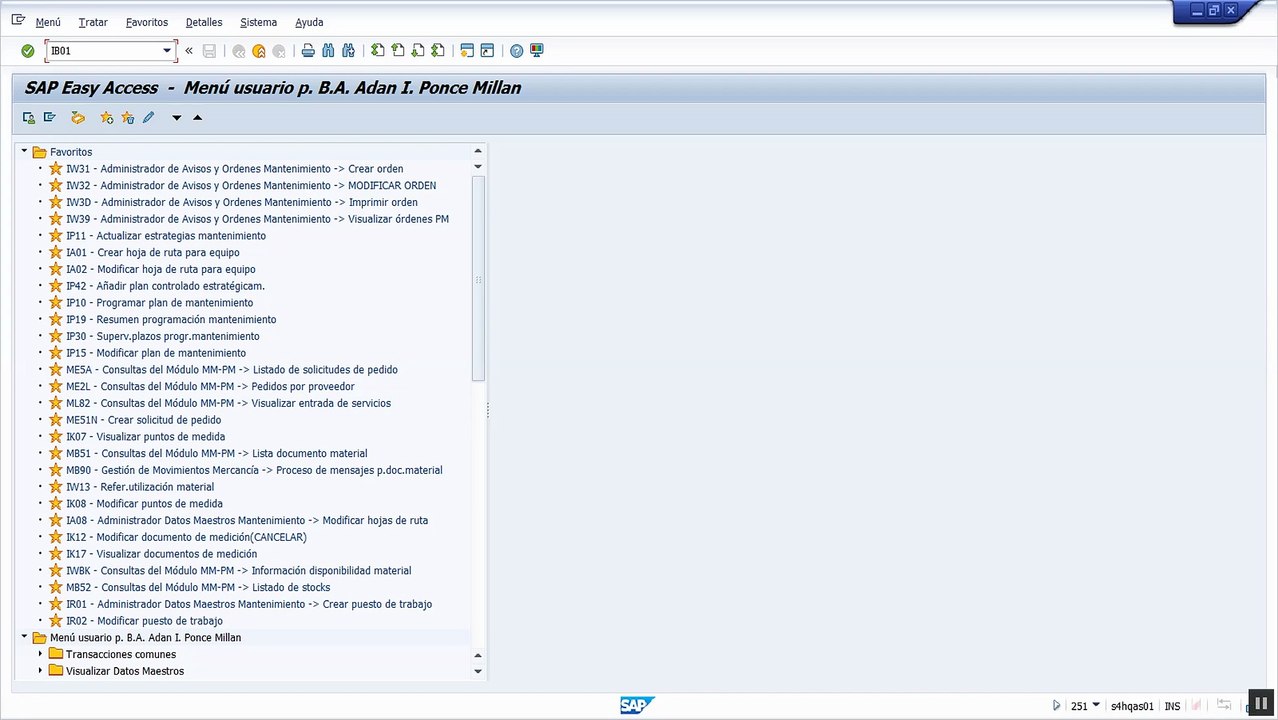Select IA01 Crear hoja de ruta para equipo
1278x720 pixels.
(153, 253)
